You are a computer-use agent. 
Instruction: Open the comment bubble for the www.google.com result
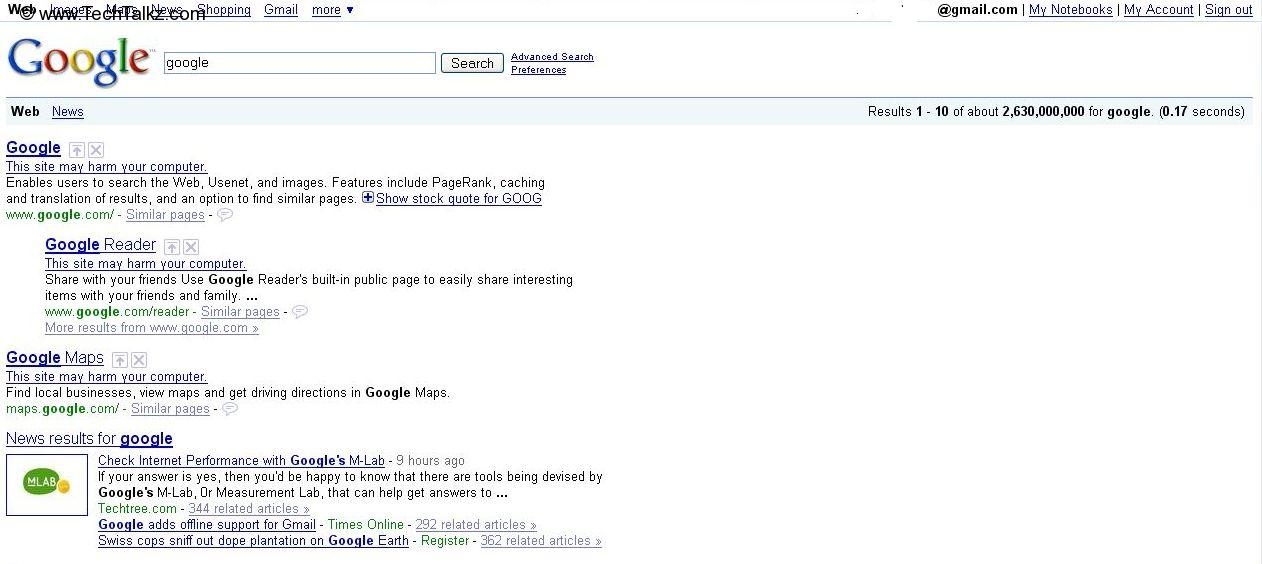225,215
